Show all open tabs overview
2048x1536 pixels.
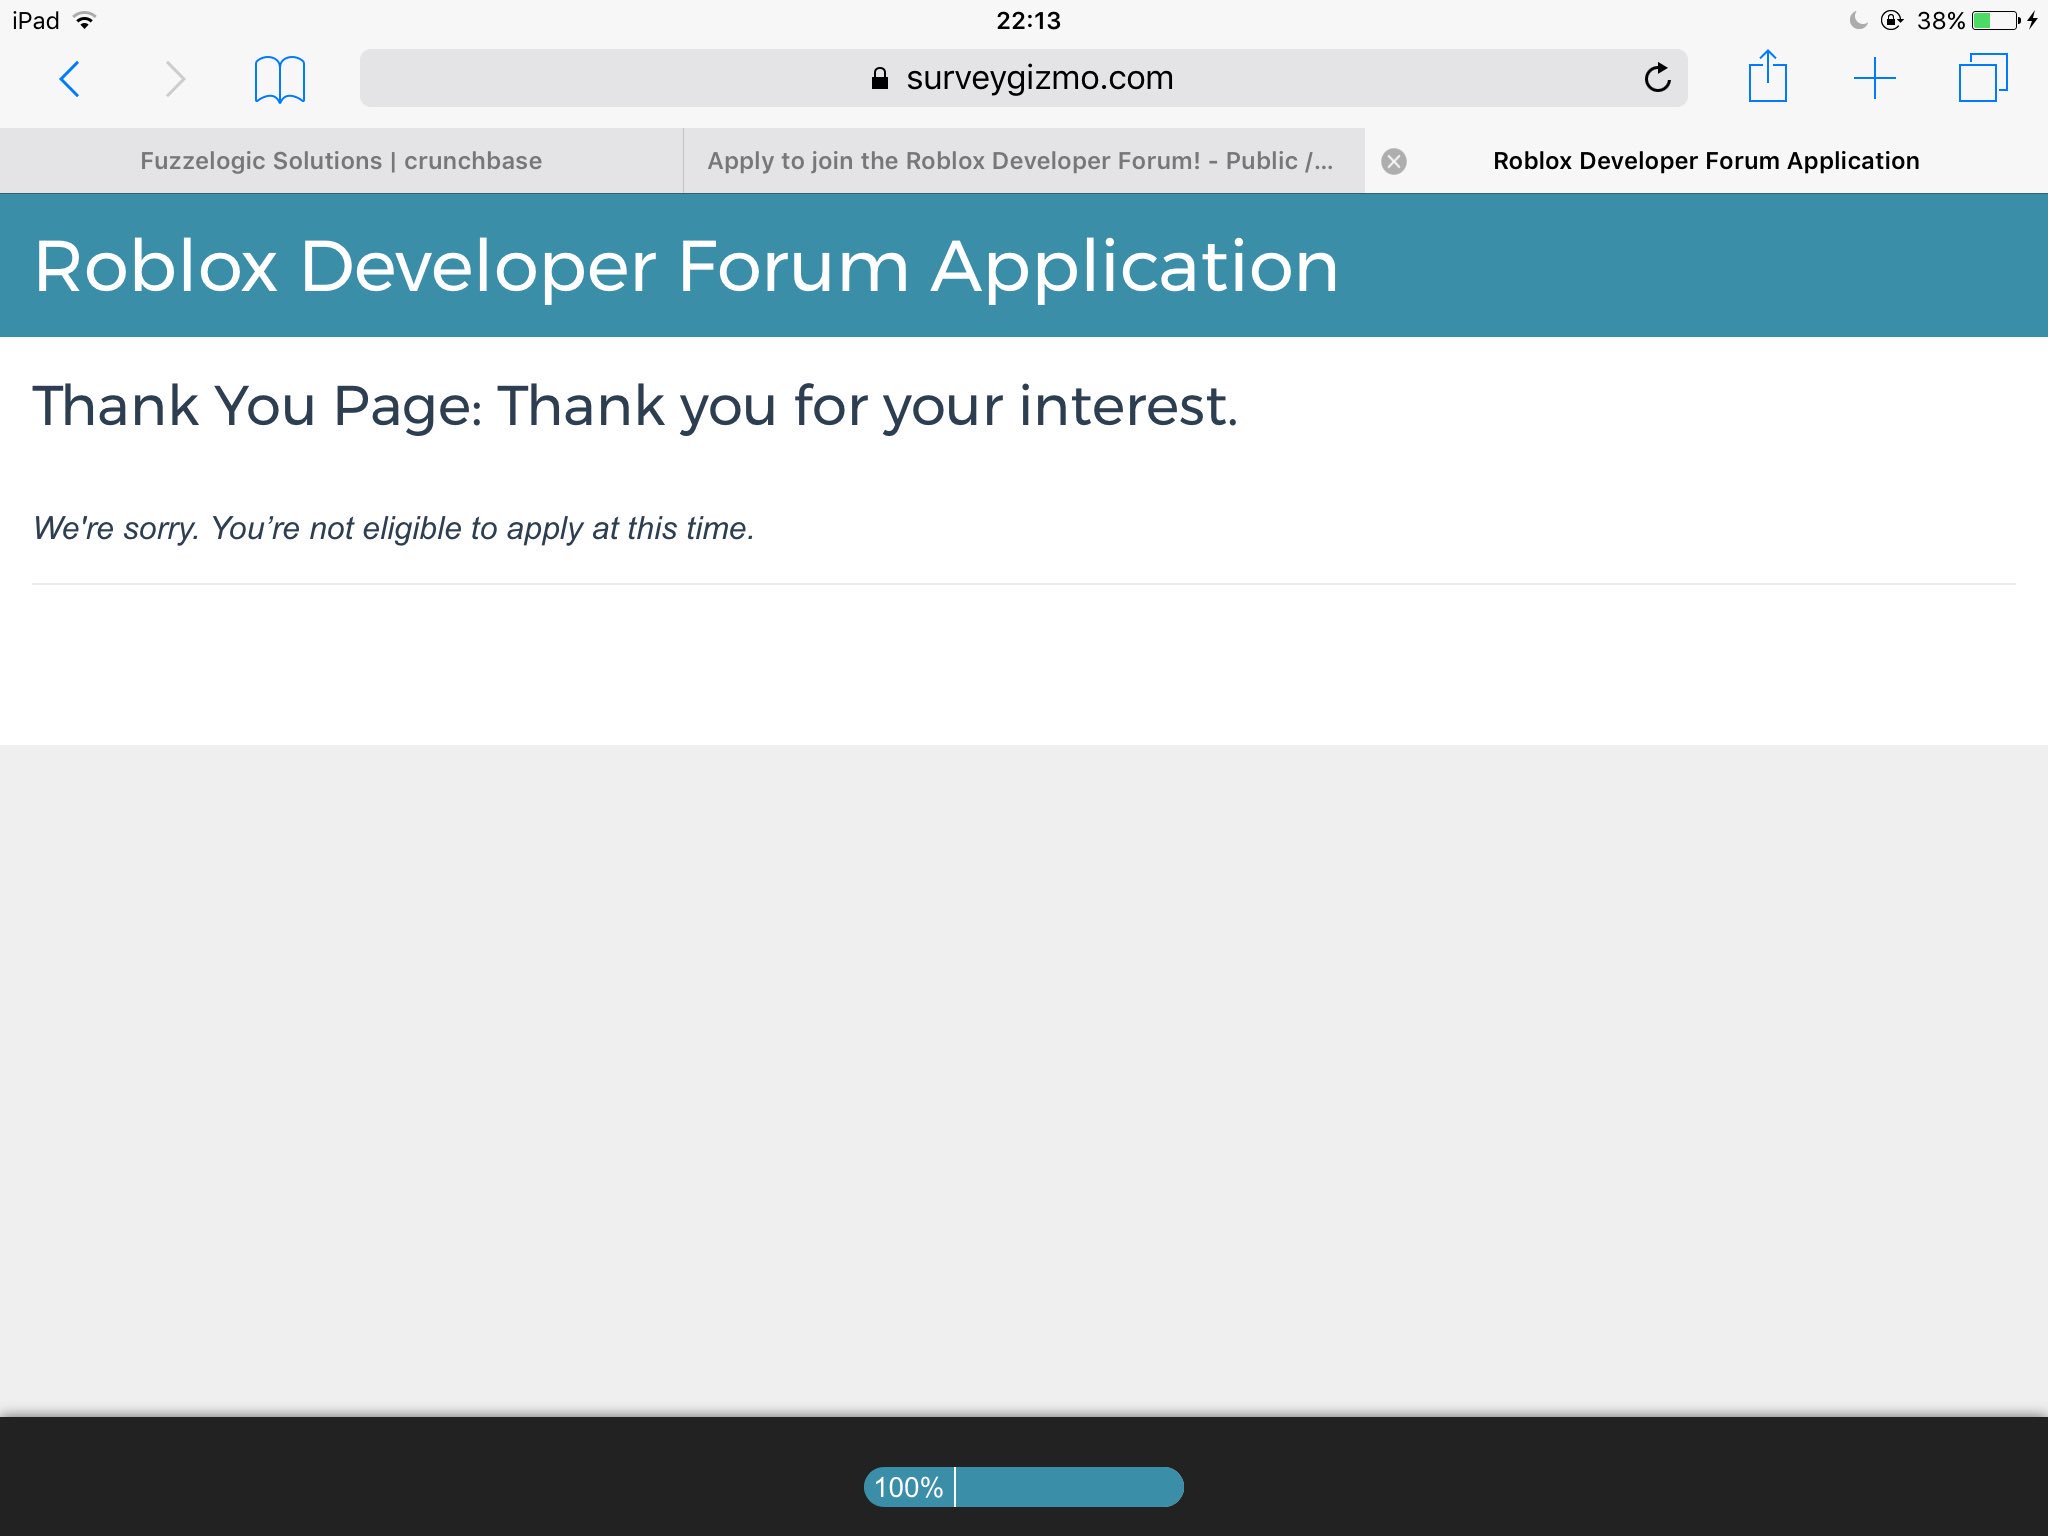coord(1982,78)
